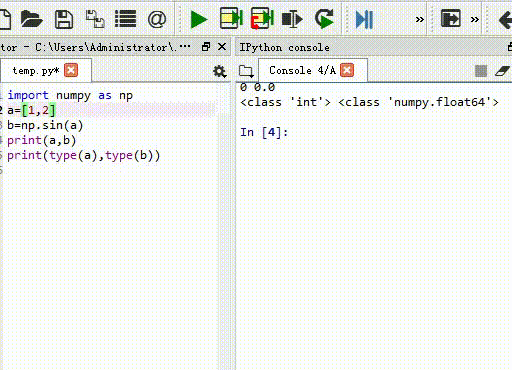
Task: Close the temp.py tab
Action: point(71,70)
